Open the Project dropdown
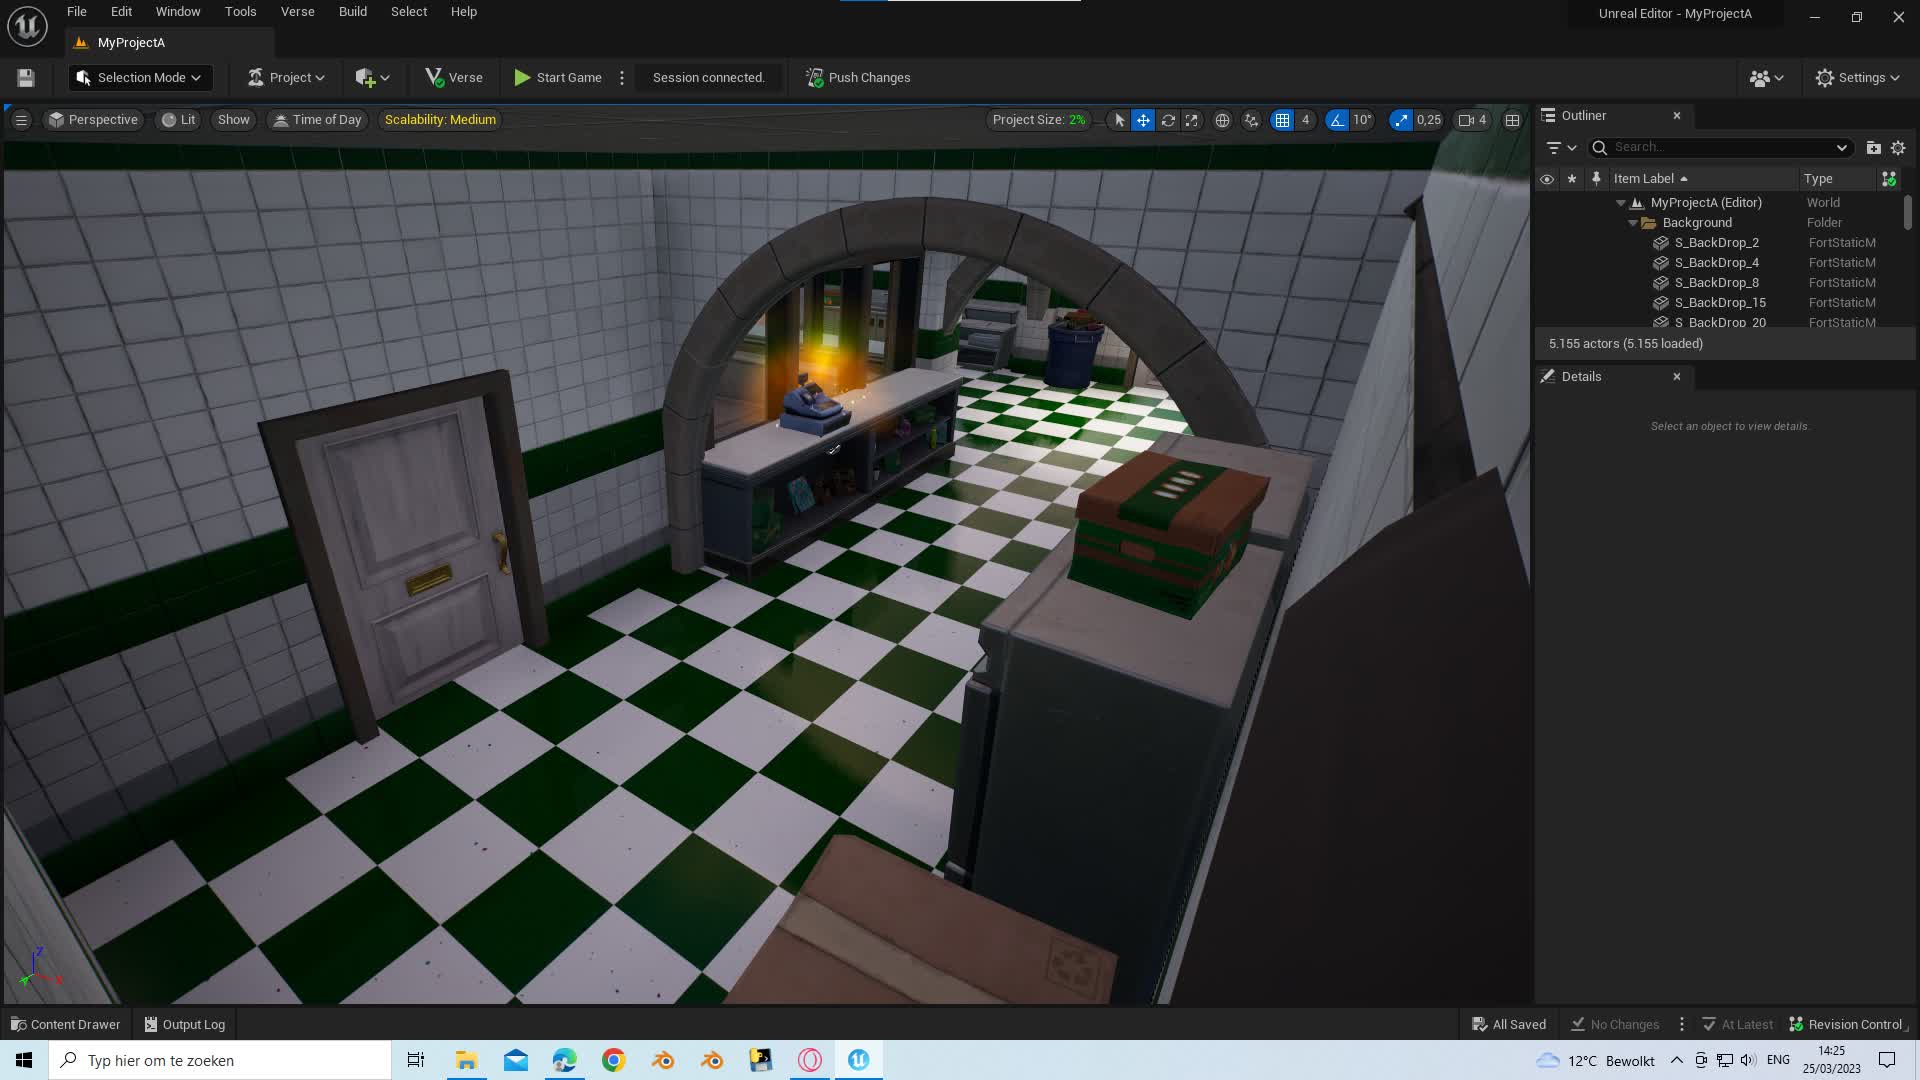This screenshot has height=1080, width=1920. pyautogui.click(x=286, y=78)
